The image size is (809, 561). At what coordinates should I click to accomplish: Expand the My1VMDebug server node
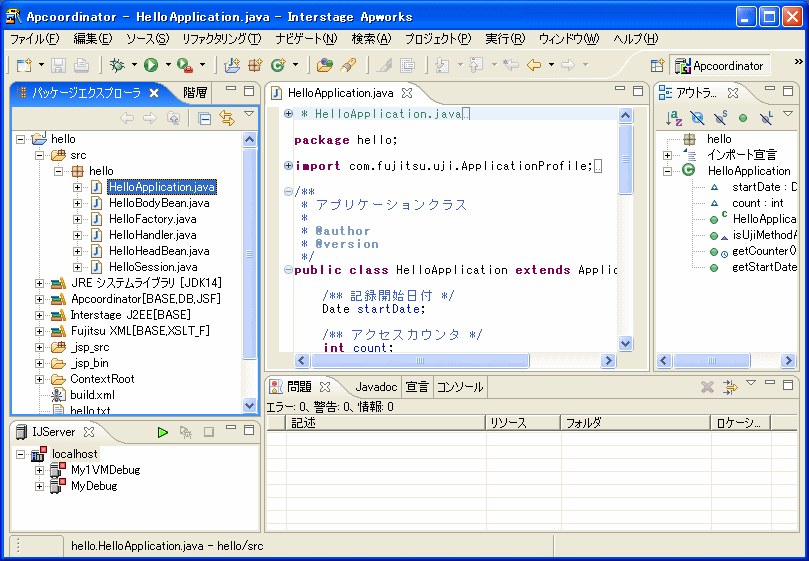[39, 470]
